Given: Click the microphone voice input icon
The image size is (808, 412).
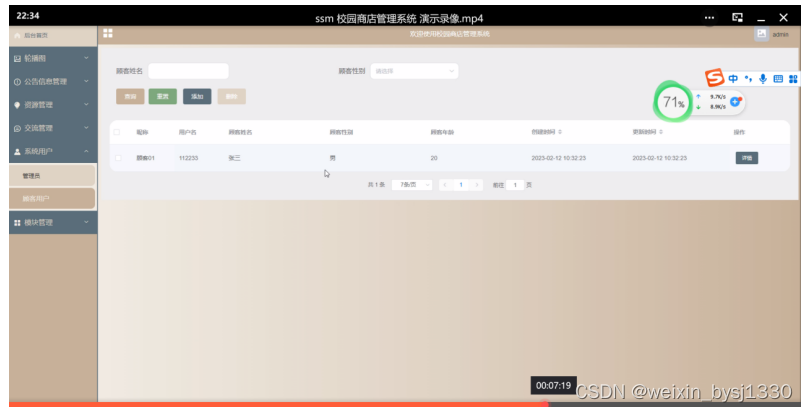Looking at the screenshot, I should [x=763, y=79].
